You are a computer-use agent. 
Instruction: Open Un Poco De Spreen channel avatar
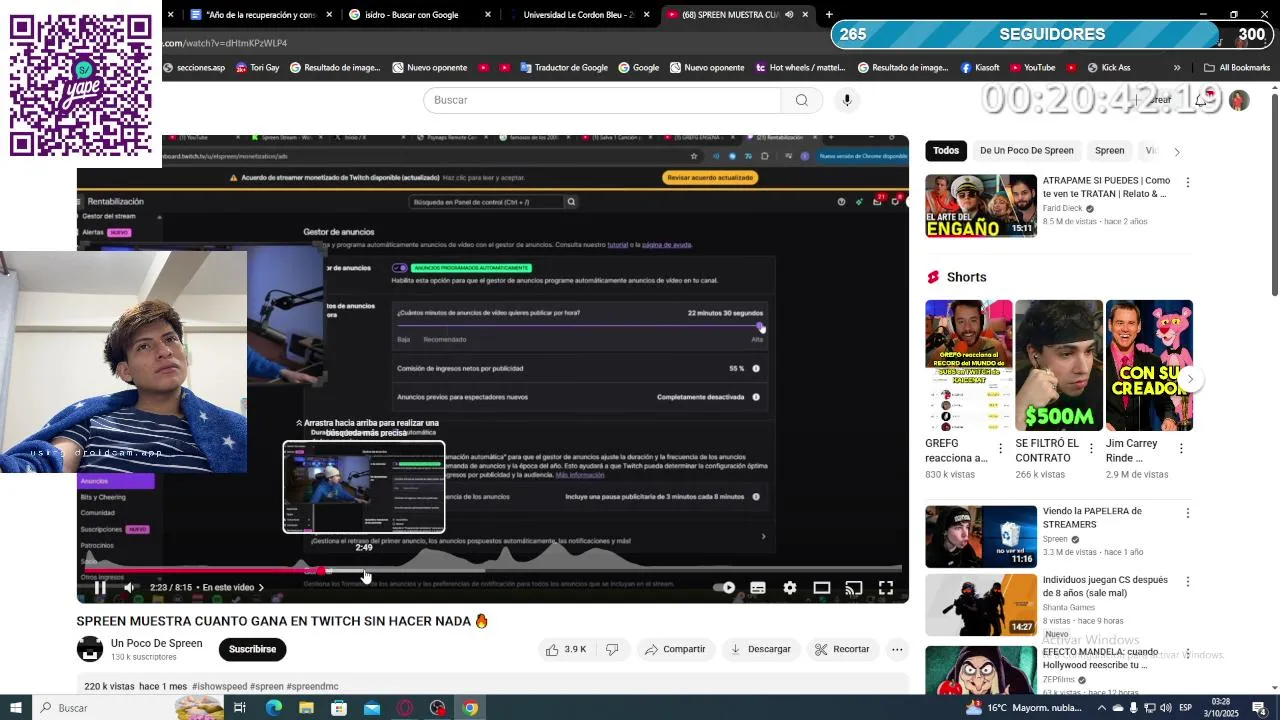(90, 649)
